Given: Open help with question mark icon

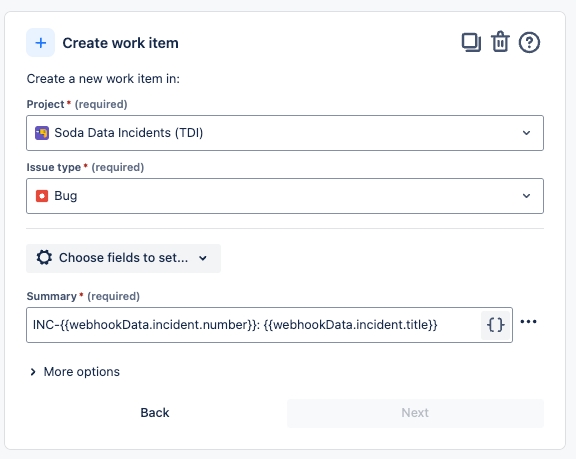Looking at the screenshot, I should click(529, 43).
